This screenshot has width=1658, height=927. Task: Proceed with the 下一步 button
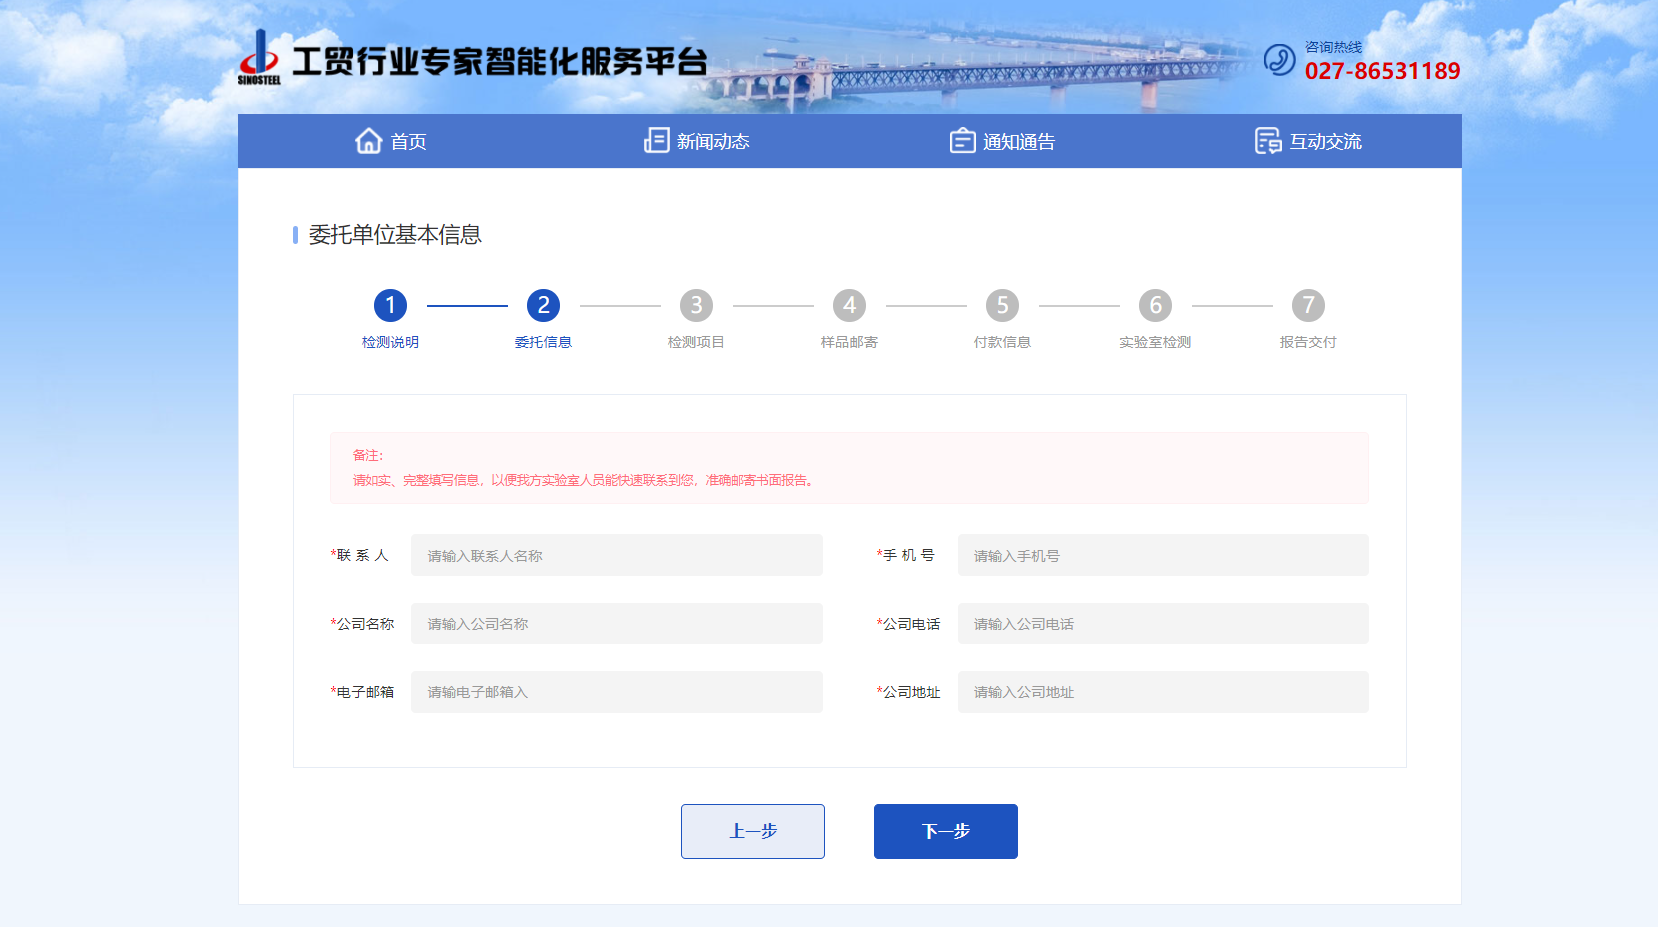tap(945, 831)
